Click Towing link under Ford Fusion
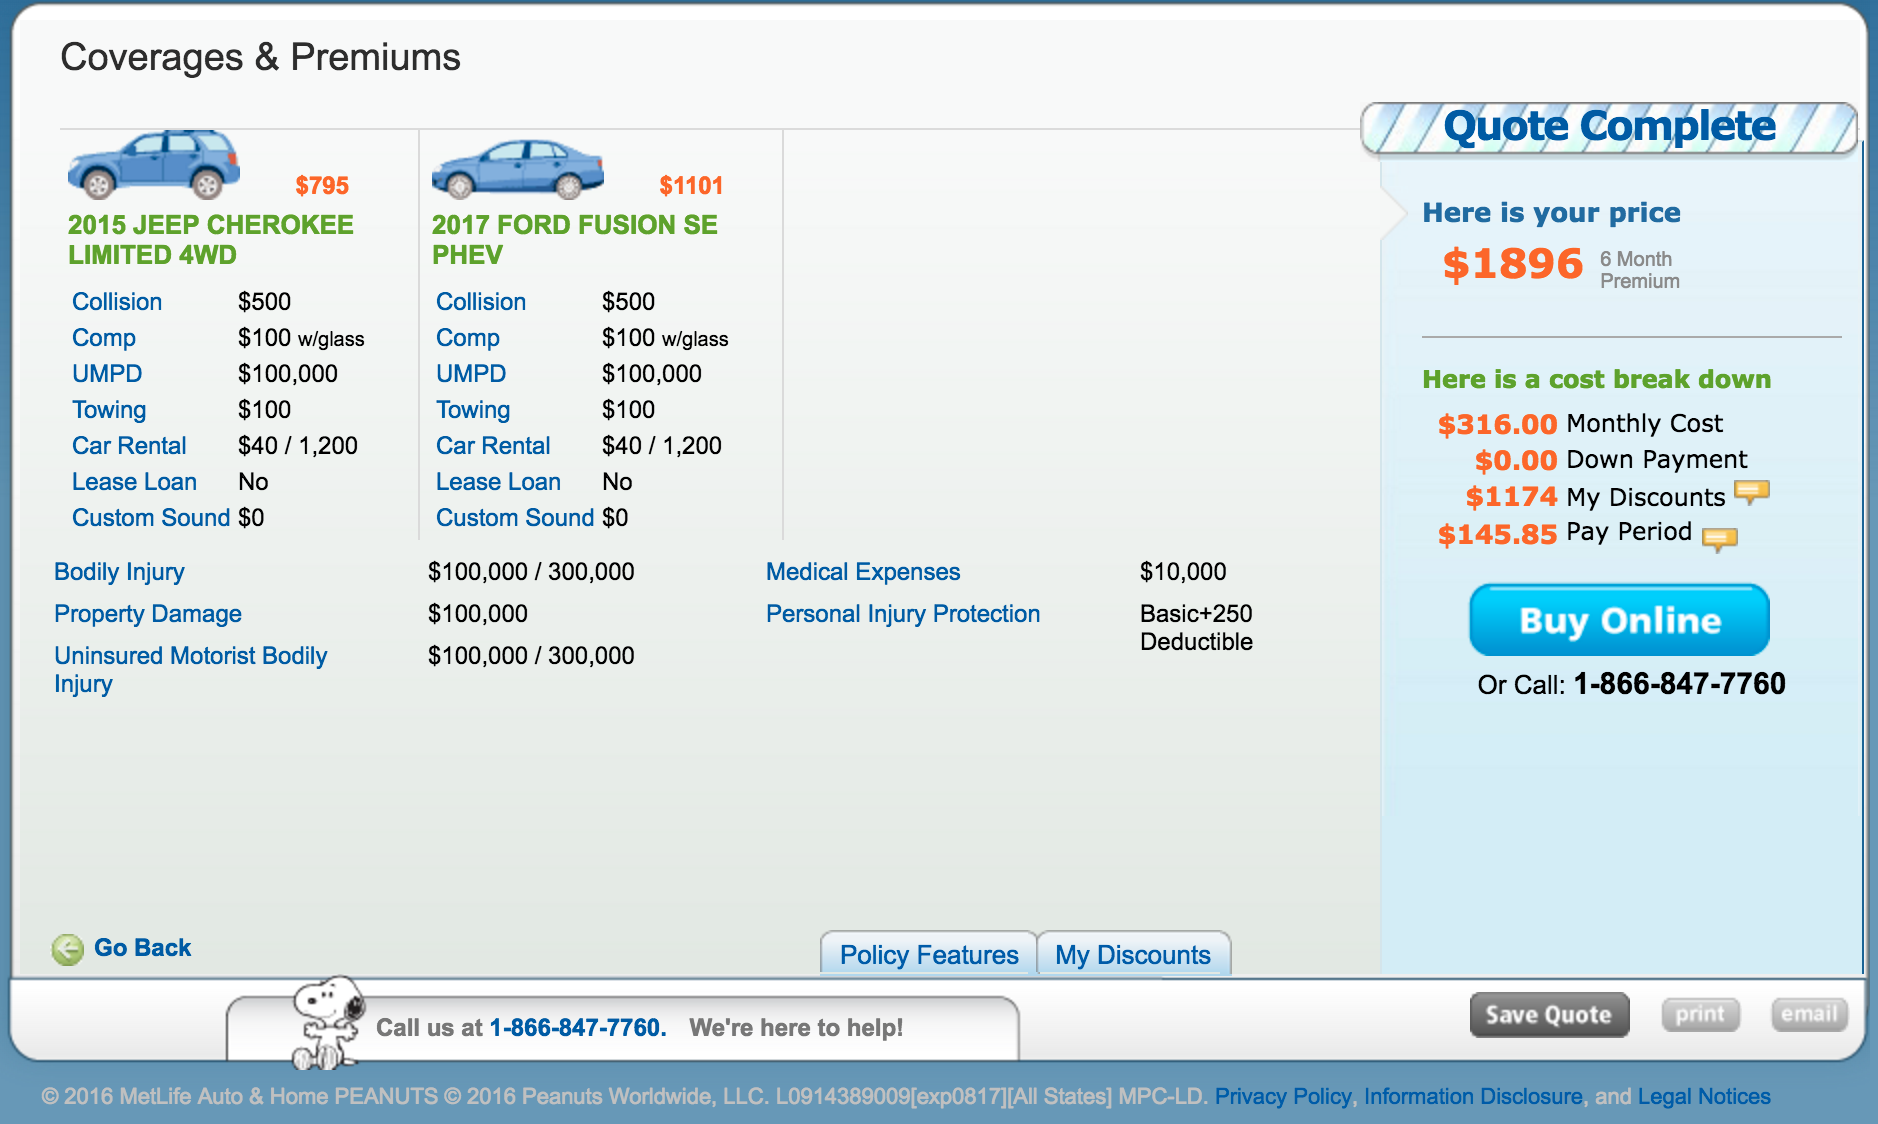This screenshot has width=1878, height=1124. [x=473, y=410]
